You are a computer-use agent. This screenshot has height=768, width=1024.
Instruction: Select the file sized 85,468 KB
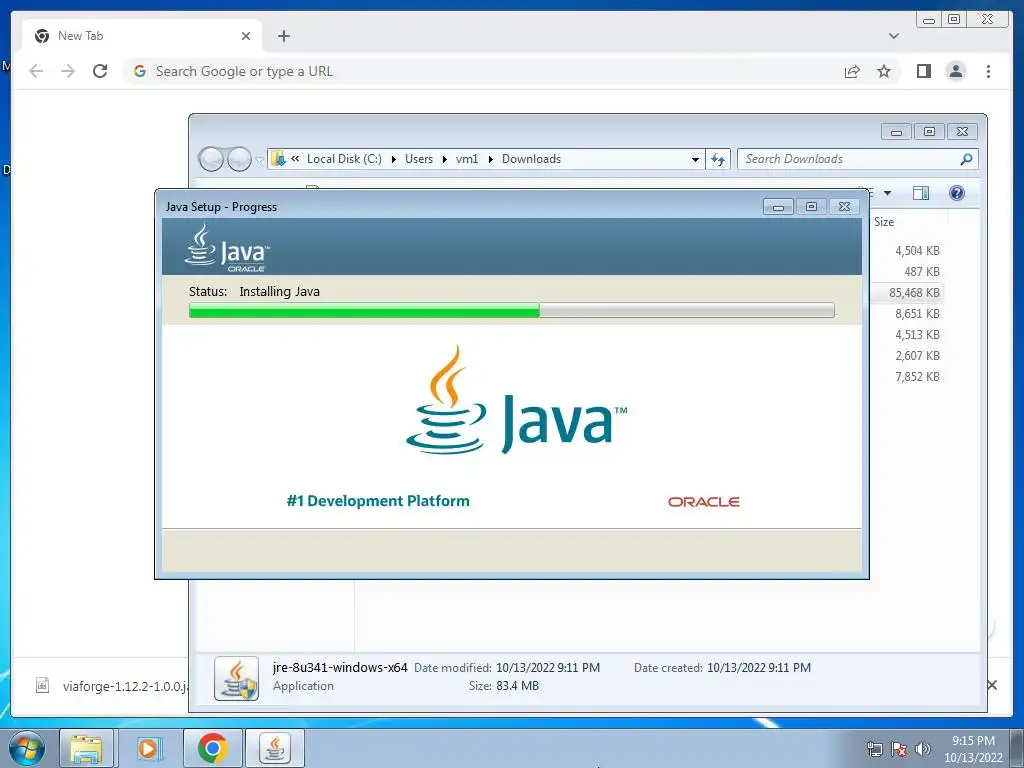914,293
